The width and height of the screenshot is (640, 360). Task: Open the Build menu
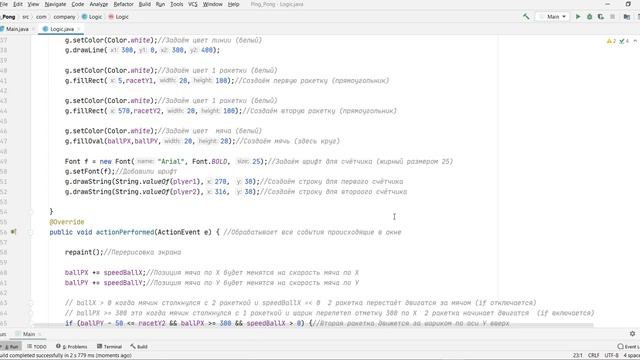click(x=144, y=4)
